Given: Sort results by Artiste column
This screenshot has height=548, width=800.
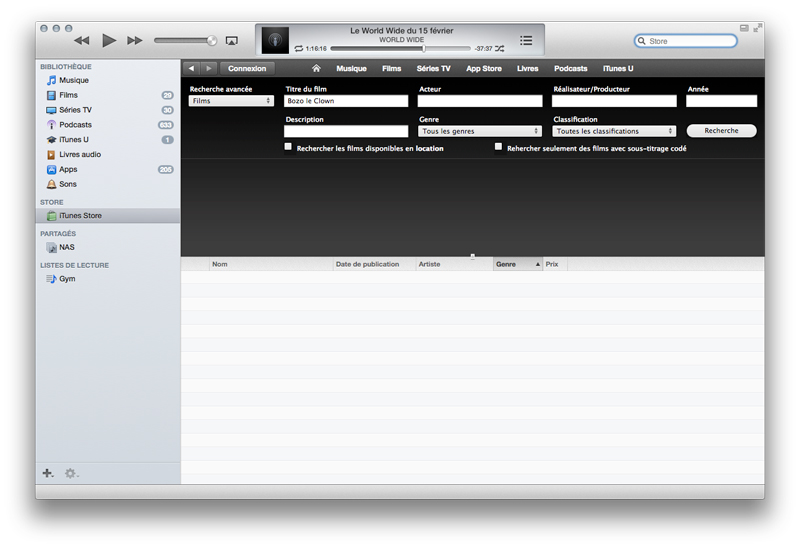Looking at the screenshot, I should pos(454,264).
